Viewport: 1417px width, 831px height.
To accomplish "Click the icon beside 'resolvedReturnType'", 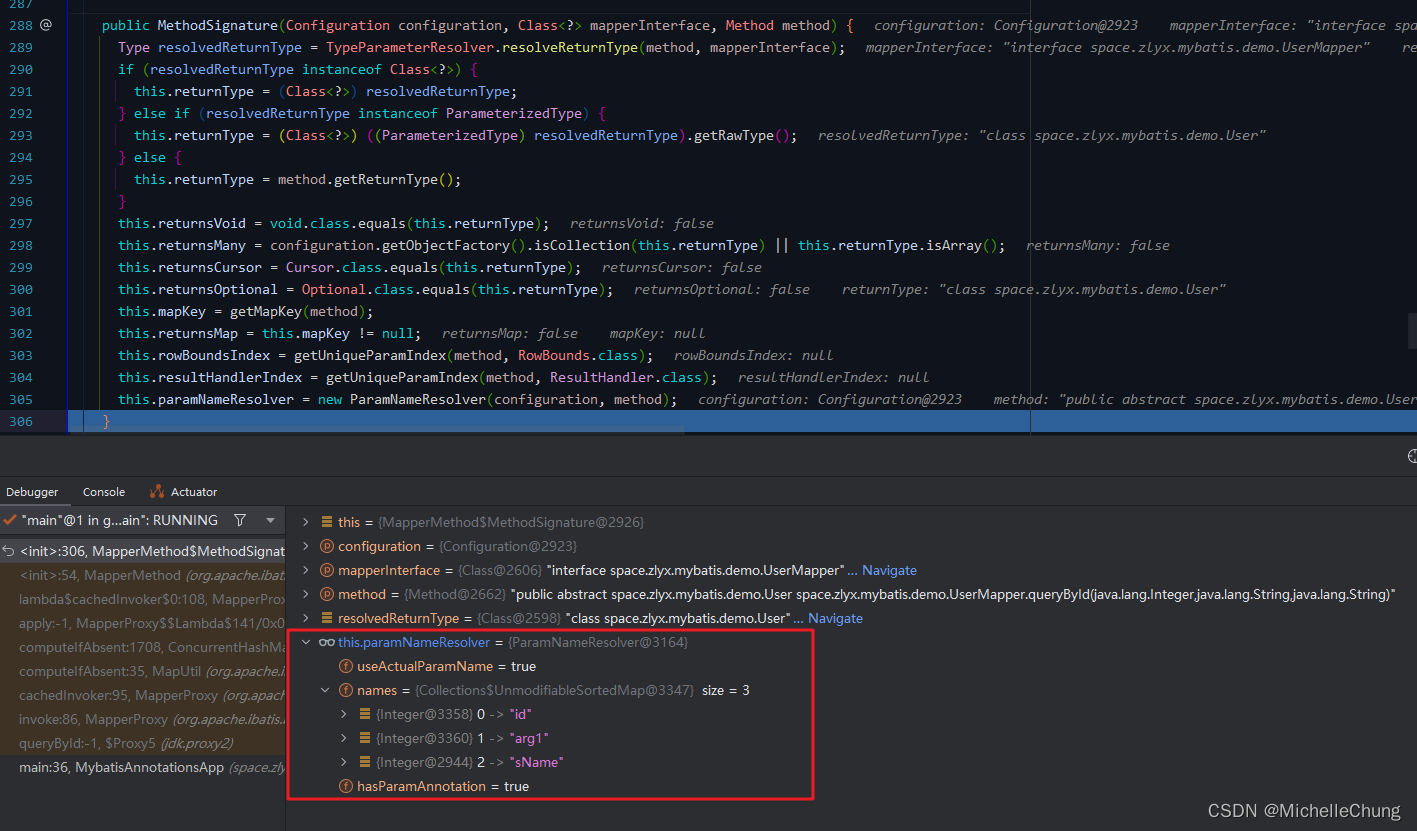I will 327,618.
